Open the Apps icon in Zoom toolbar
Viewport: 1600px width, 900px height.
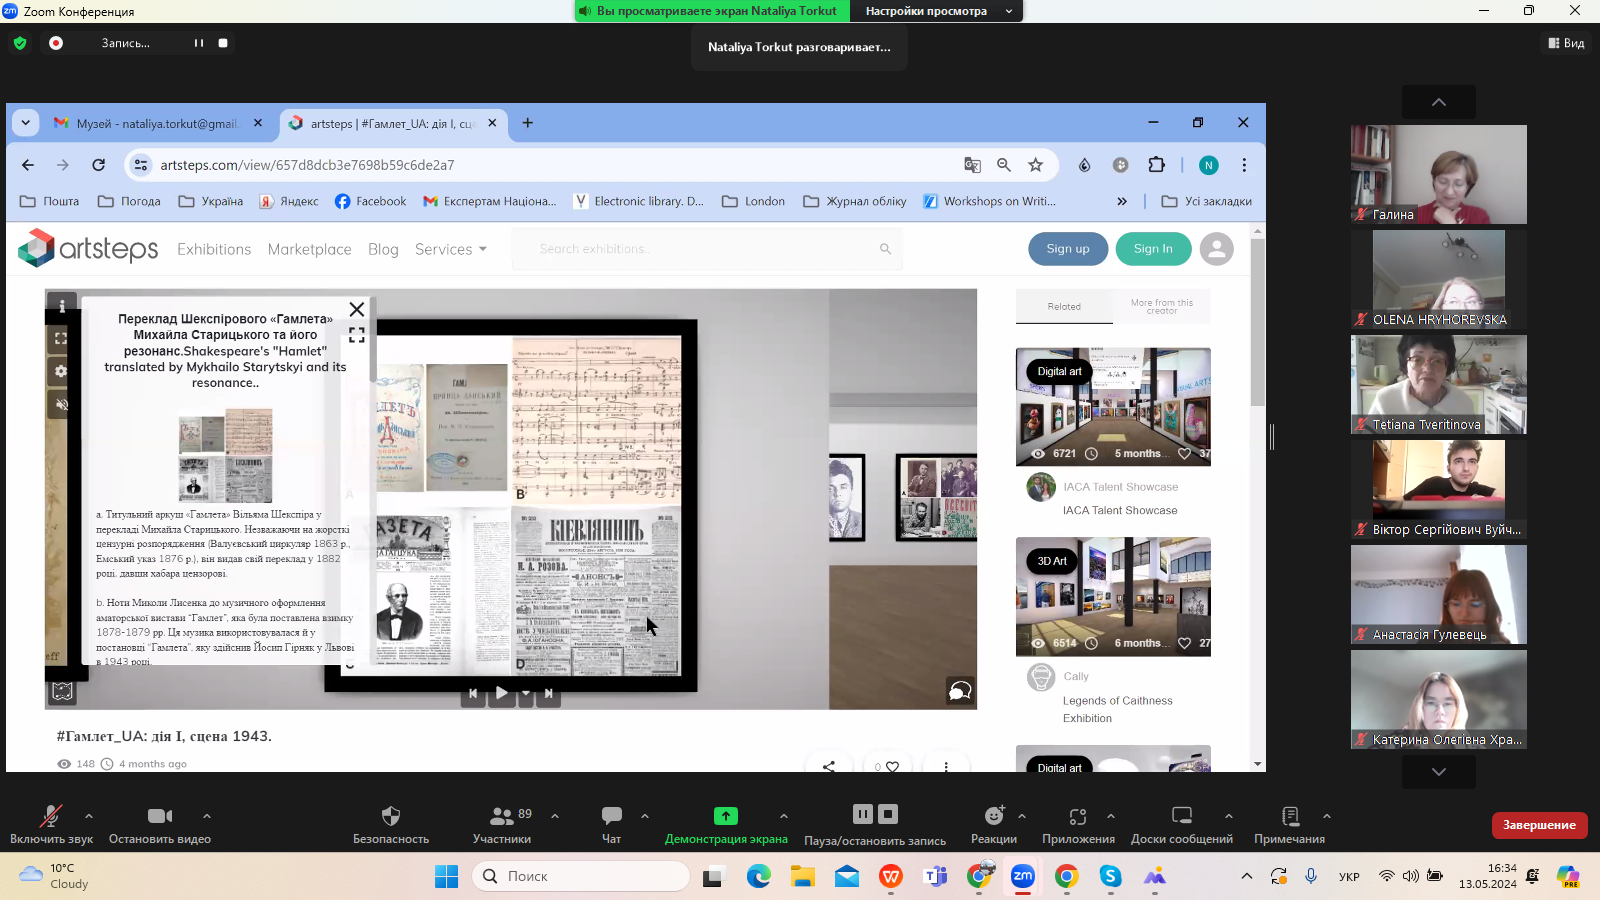(x=1077, y=816)
